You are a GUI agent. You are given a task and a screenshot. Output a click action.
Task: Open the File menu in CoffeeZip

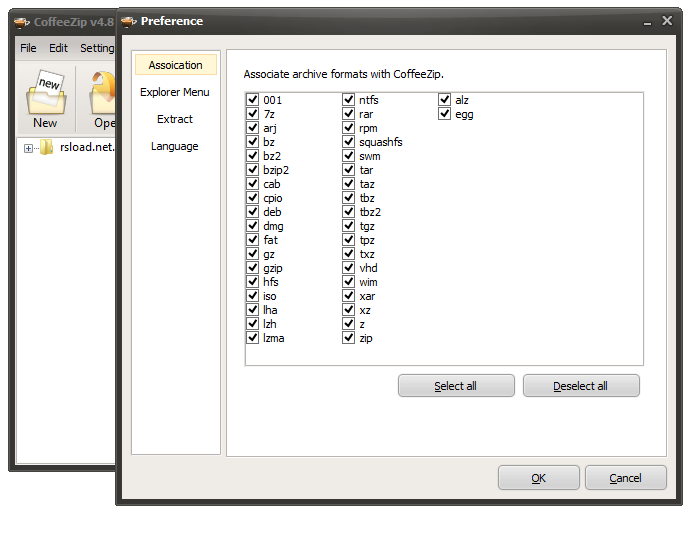(x=28, y=48)
